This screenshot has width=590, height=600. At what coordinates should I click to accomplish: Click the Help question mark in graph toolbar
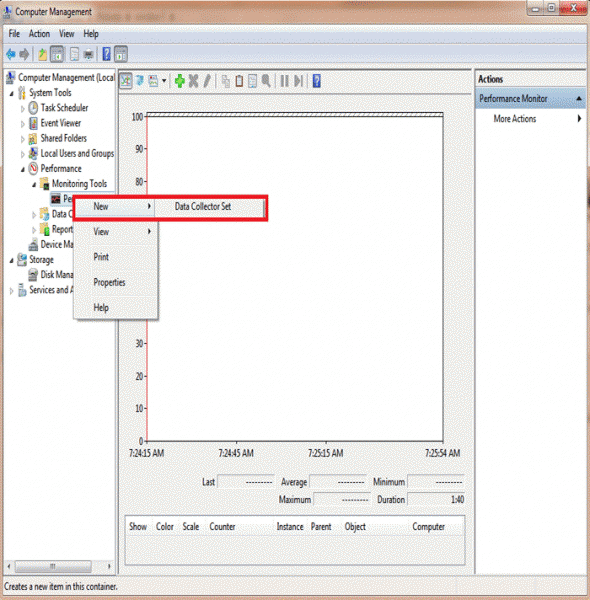coord(316,81)
